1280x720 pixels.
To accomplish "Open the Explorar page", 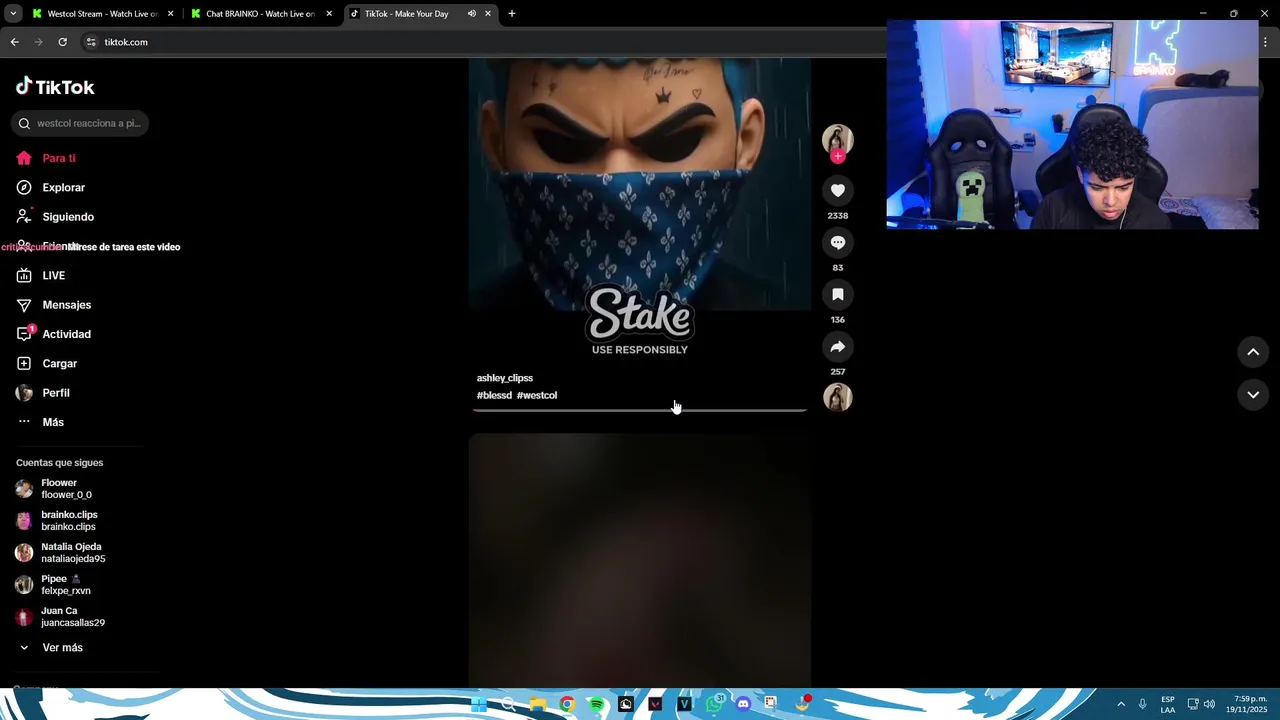I will tap(51, 187).
